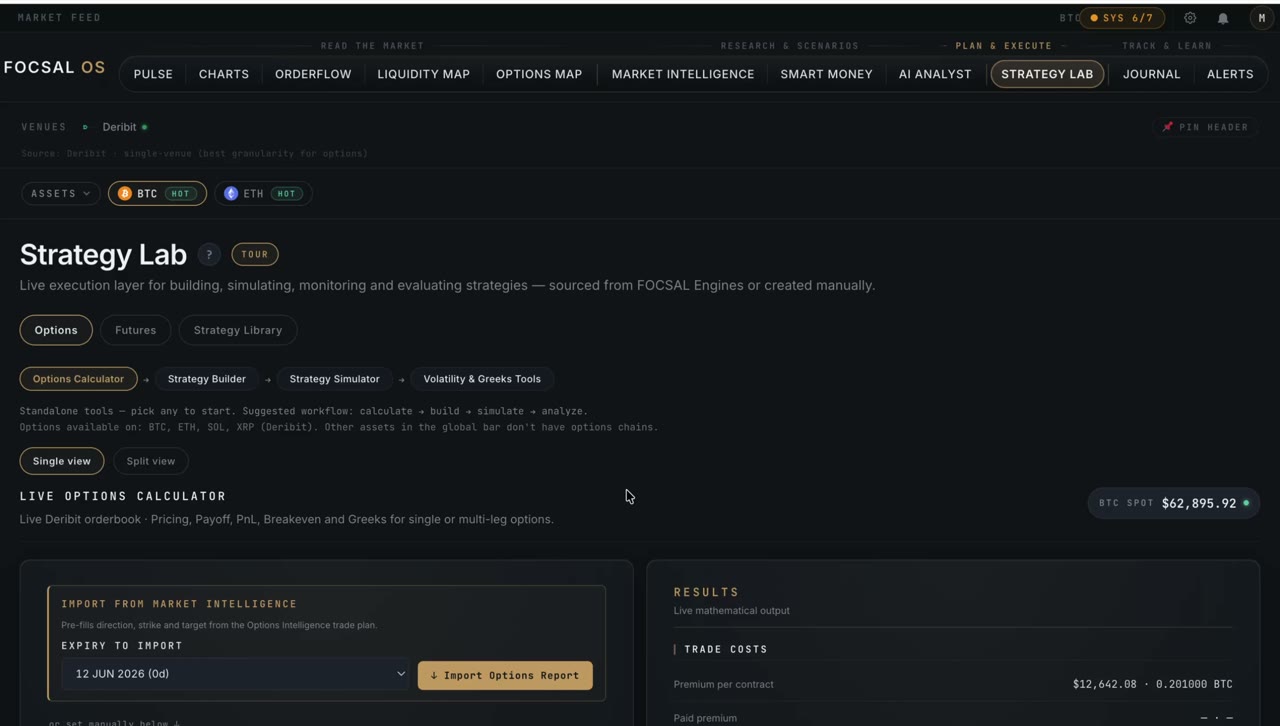Open the PULSE tab
The height and width of the screenshot is (726, 1280).
(x=153, y=74)
